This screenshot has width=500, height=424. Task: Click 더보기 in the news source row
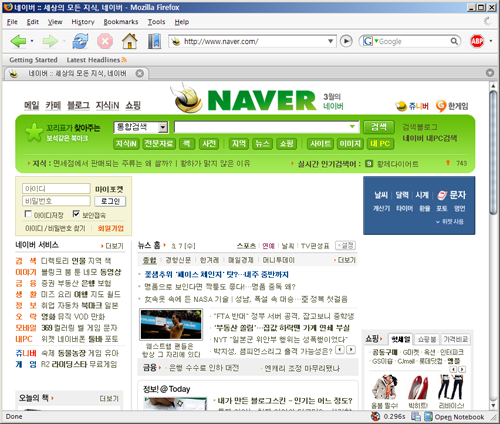click(347, 260)
